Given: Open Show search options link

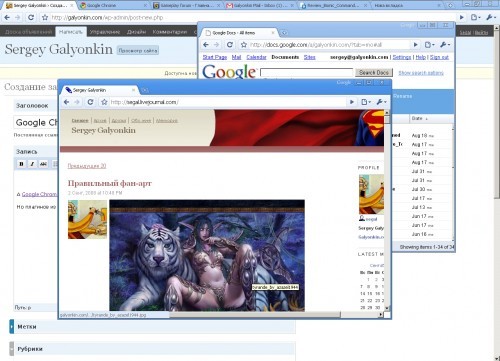Looking at the screenshot, I should [421, 73].
